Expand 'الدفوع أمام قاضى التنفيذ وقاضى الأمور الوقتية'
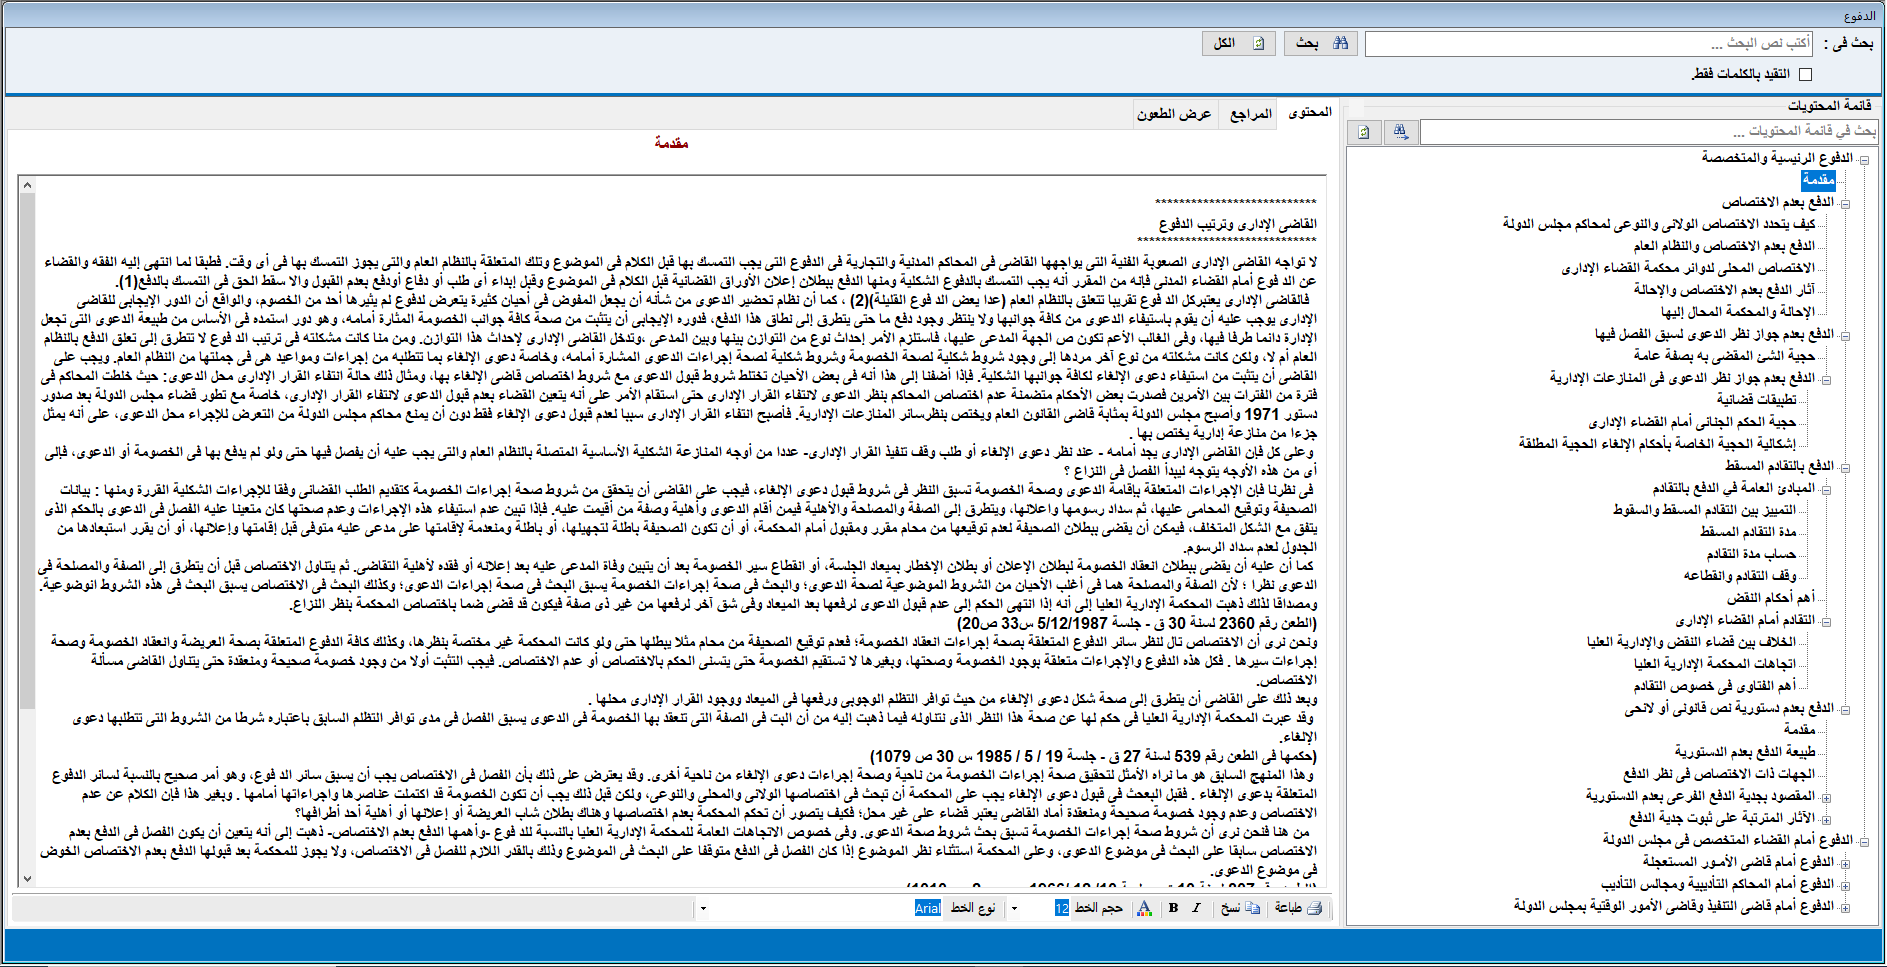1887x967 pixels. tap(1845, 907)
